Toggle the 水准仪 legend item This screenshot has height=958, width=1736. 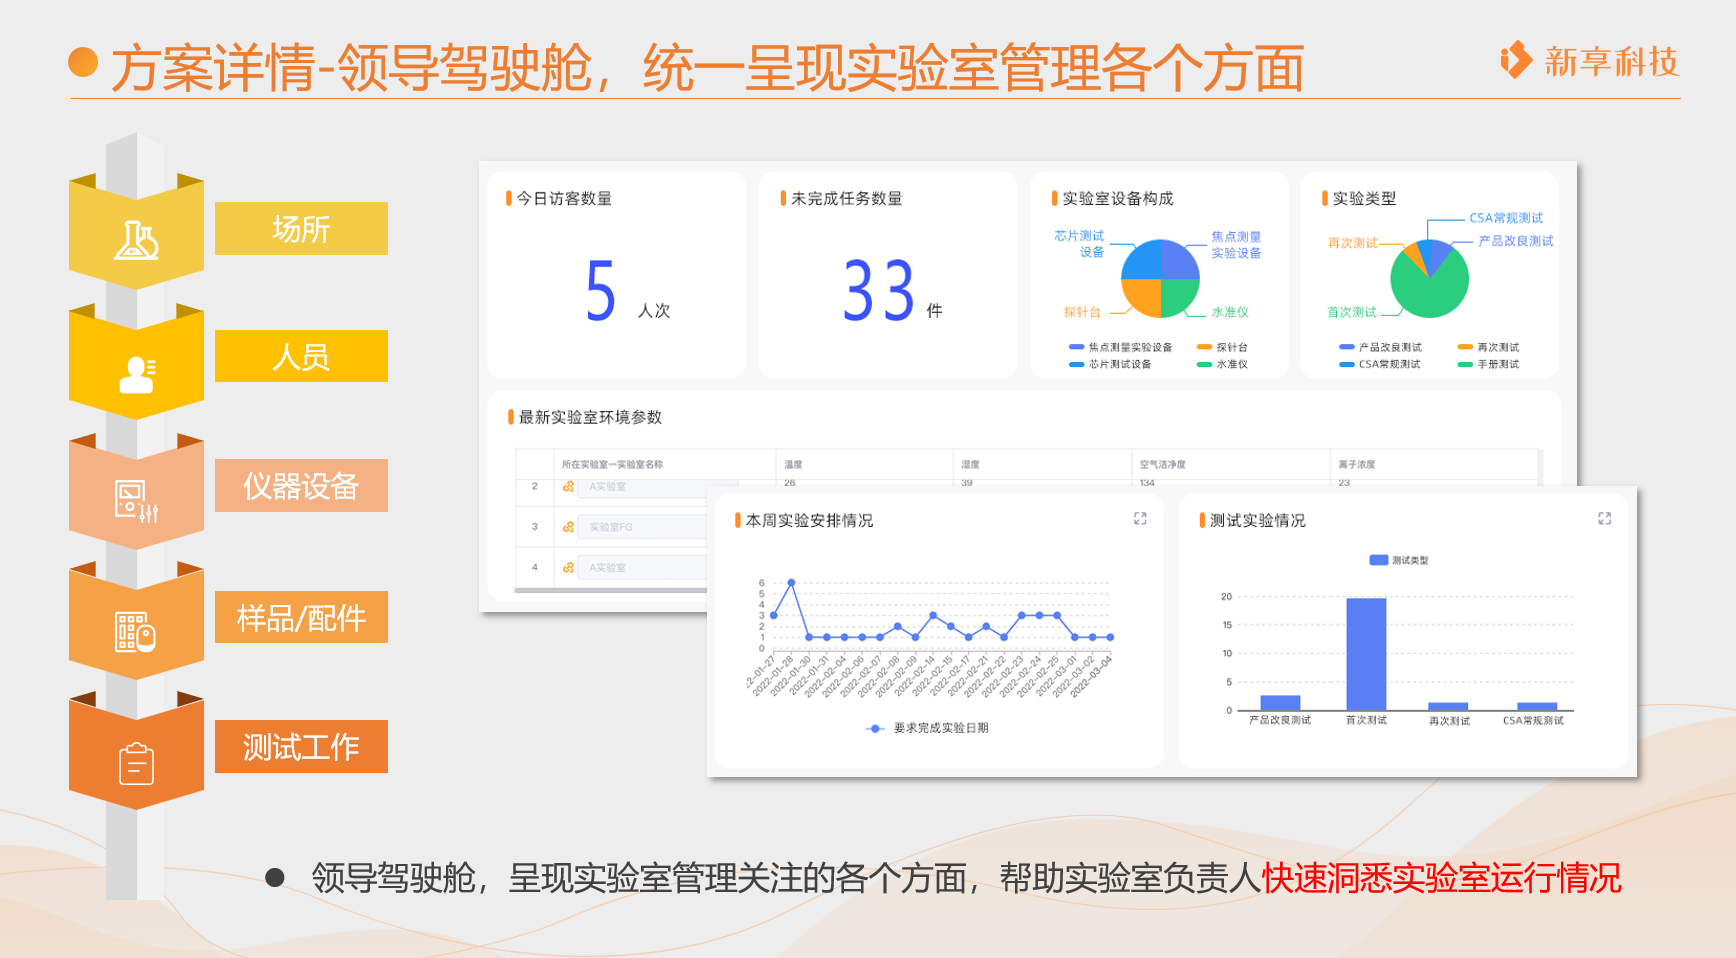click(x=1222, y=364)
